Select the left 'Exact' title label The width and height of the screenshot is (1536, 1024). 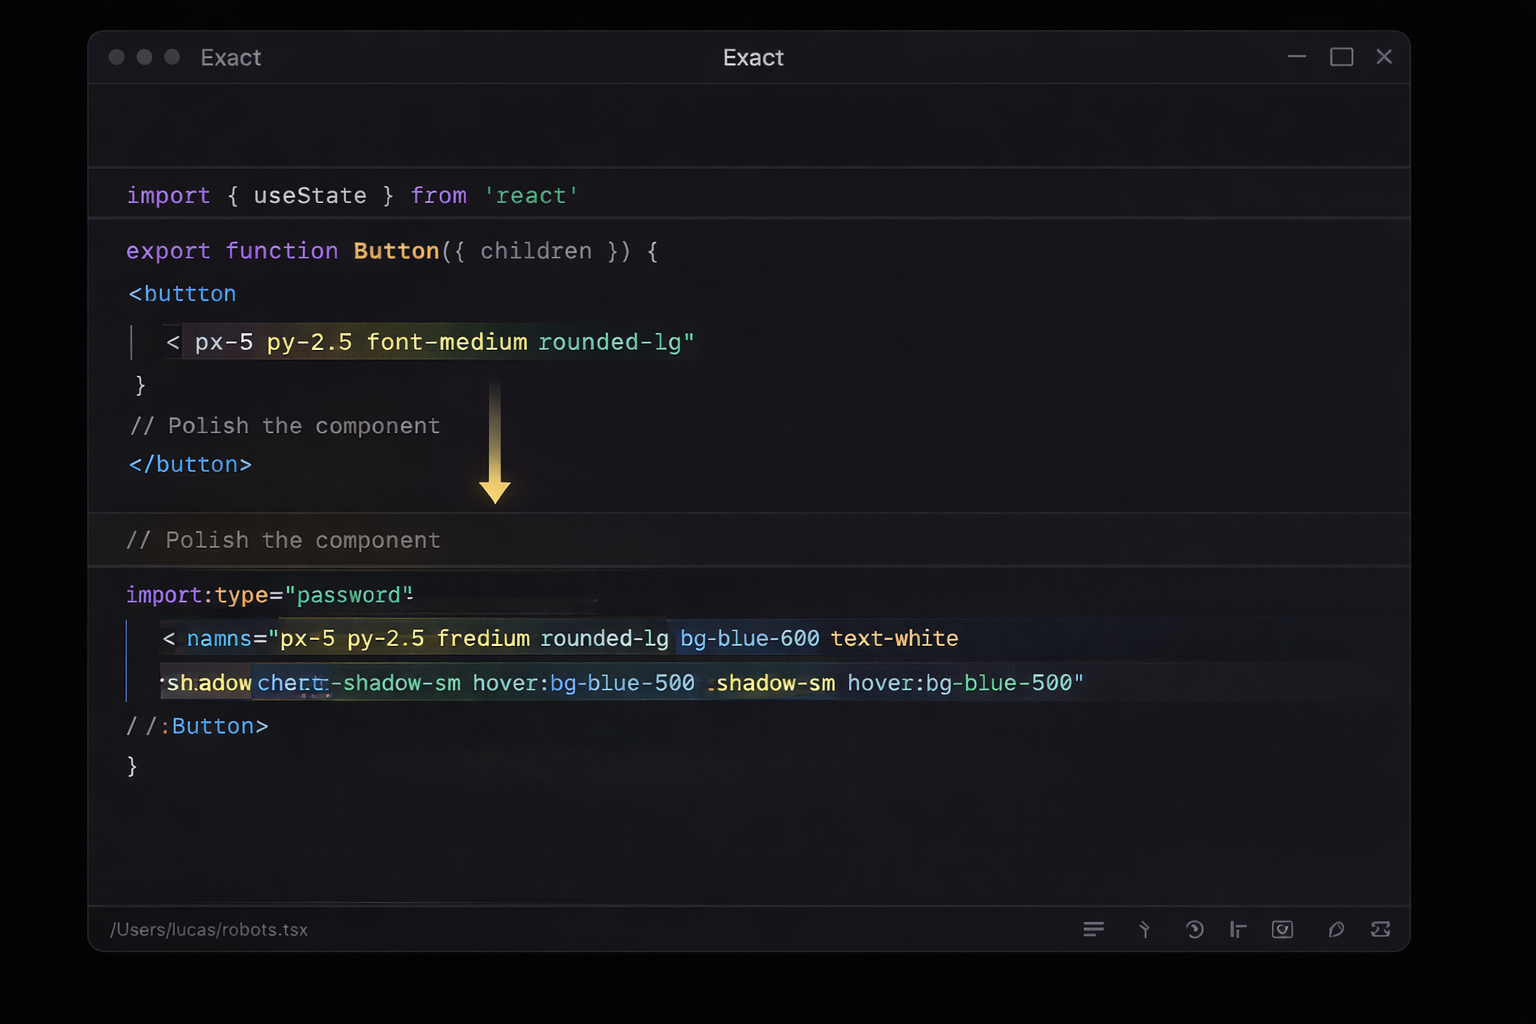pos(231,58)
